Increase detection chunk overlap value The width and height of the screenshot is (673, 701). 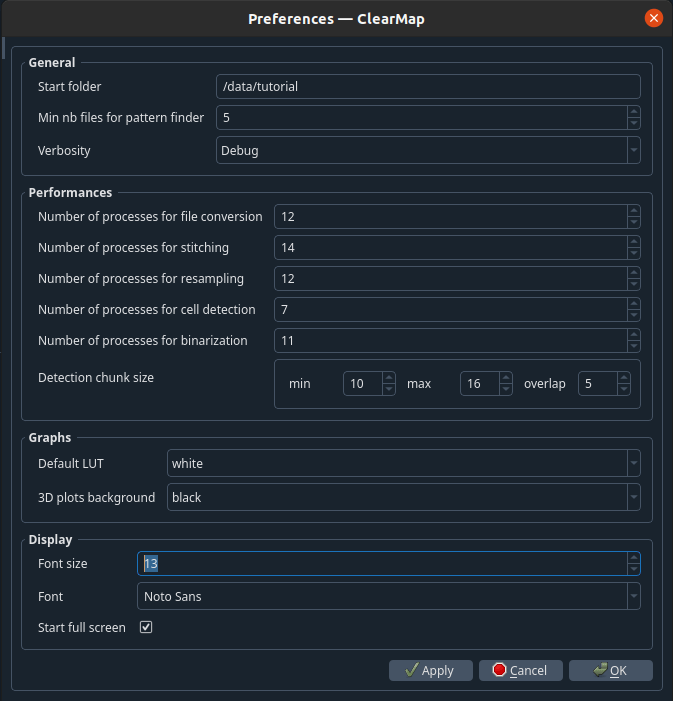pyautogui.click(x=624, y=378)
